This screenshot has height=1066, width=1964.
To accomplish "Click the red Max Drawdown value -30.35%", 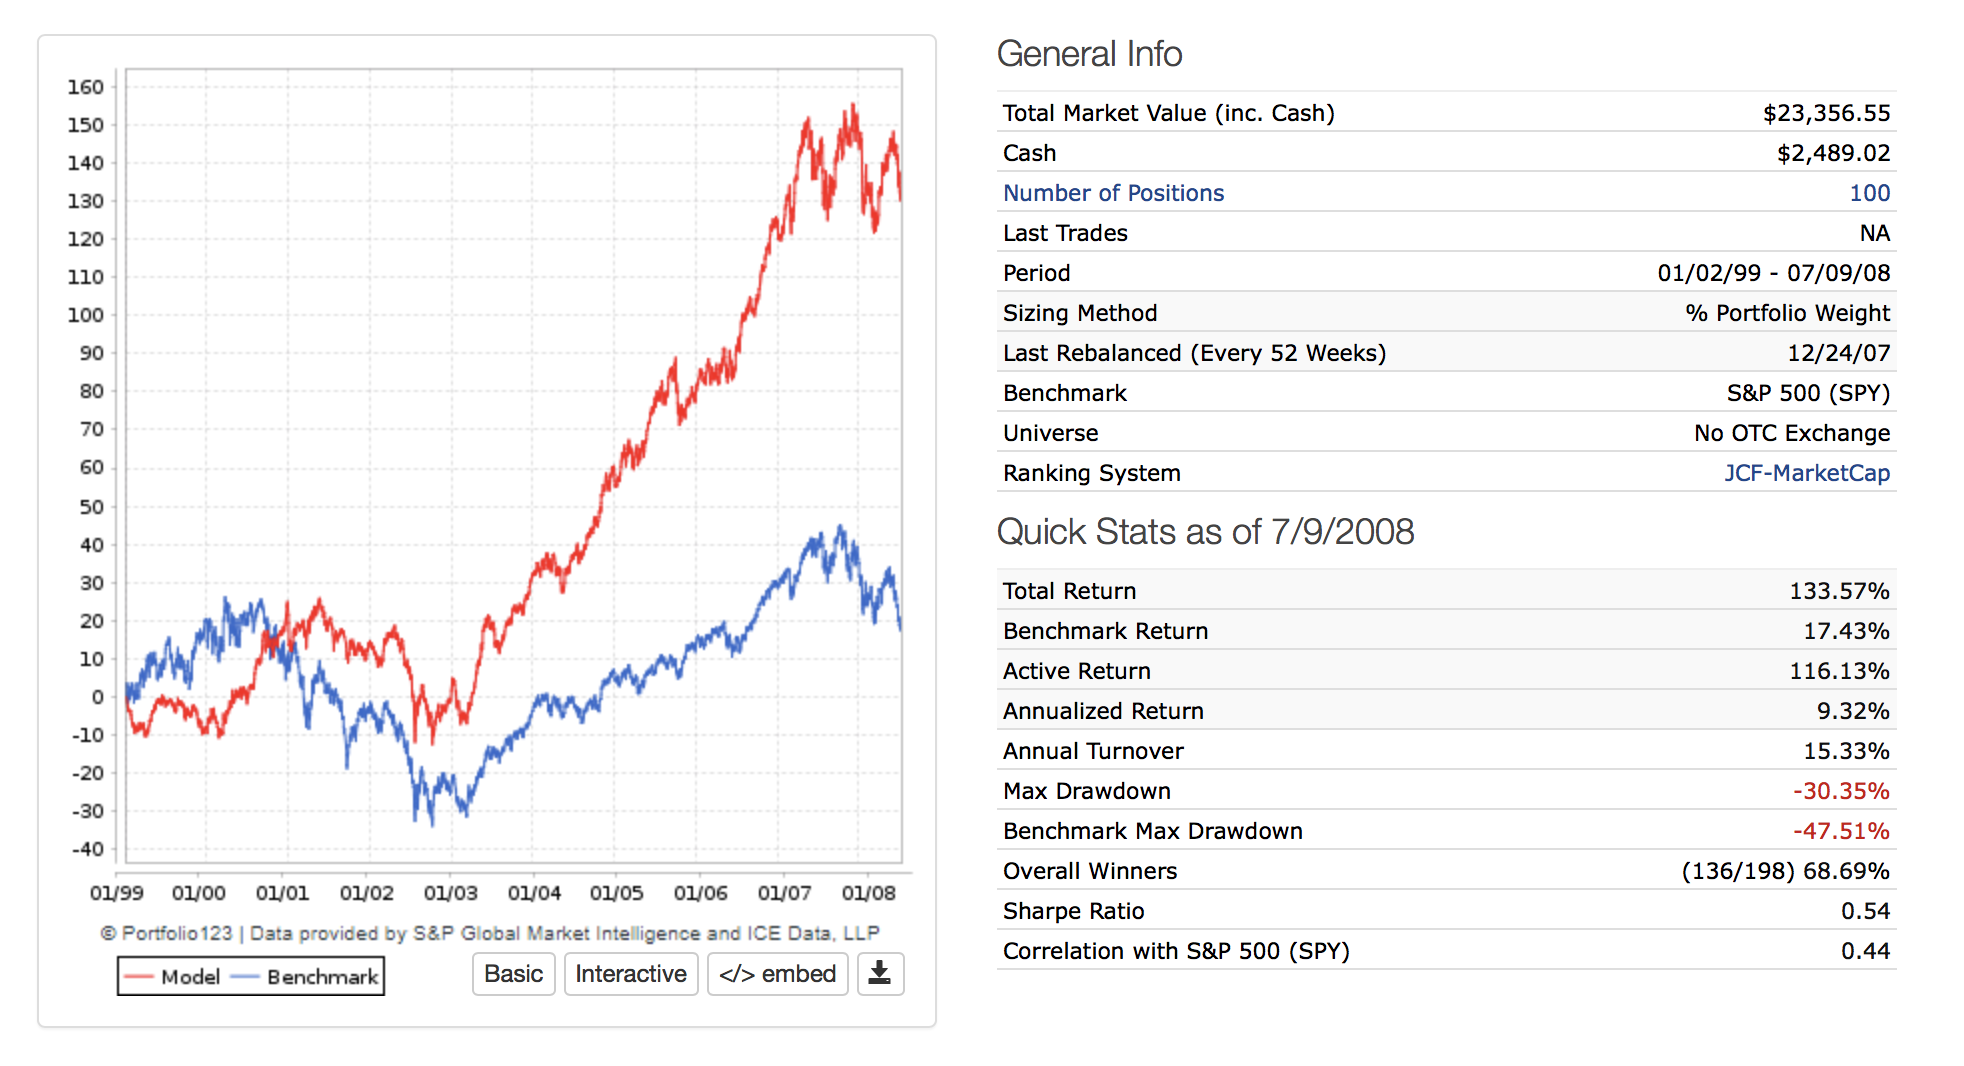I will click(x=1841, y=791).
